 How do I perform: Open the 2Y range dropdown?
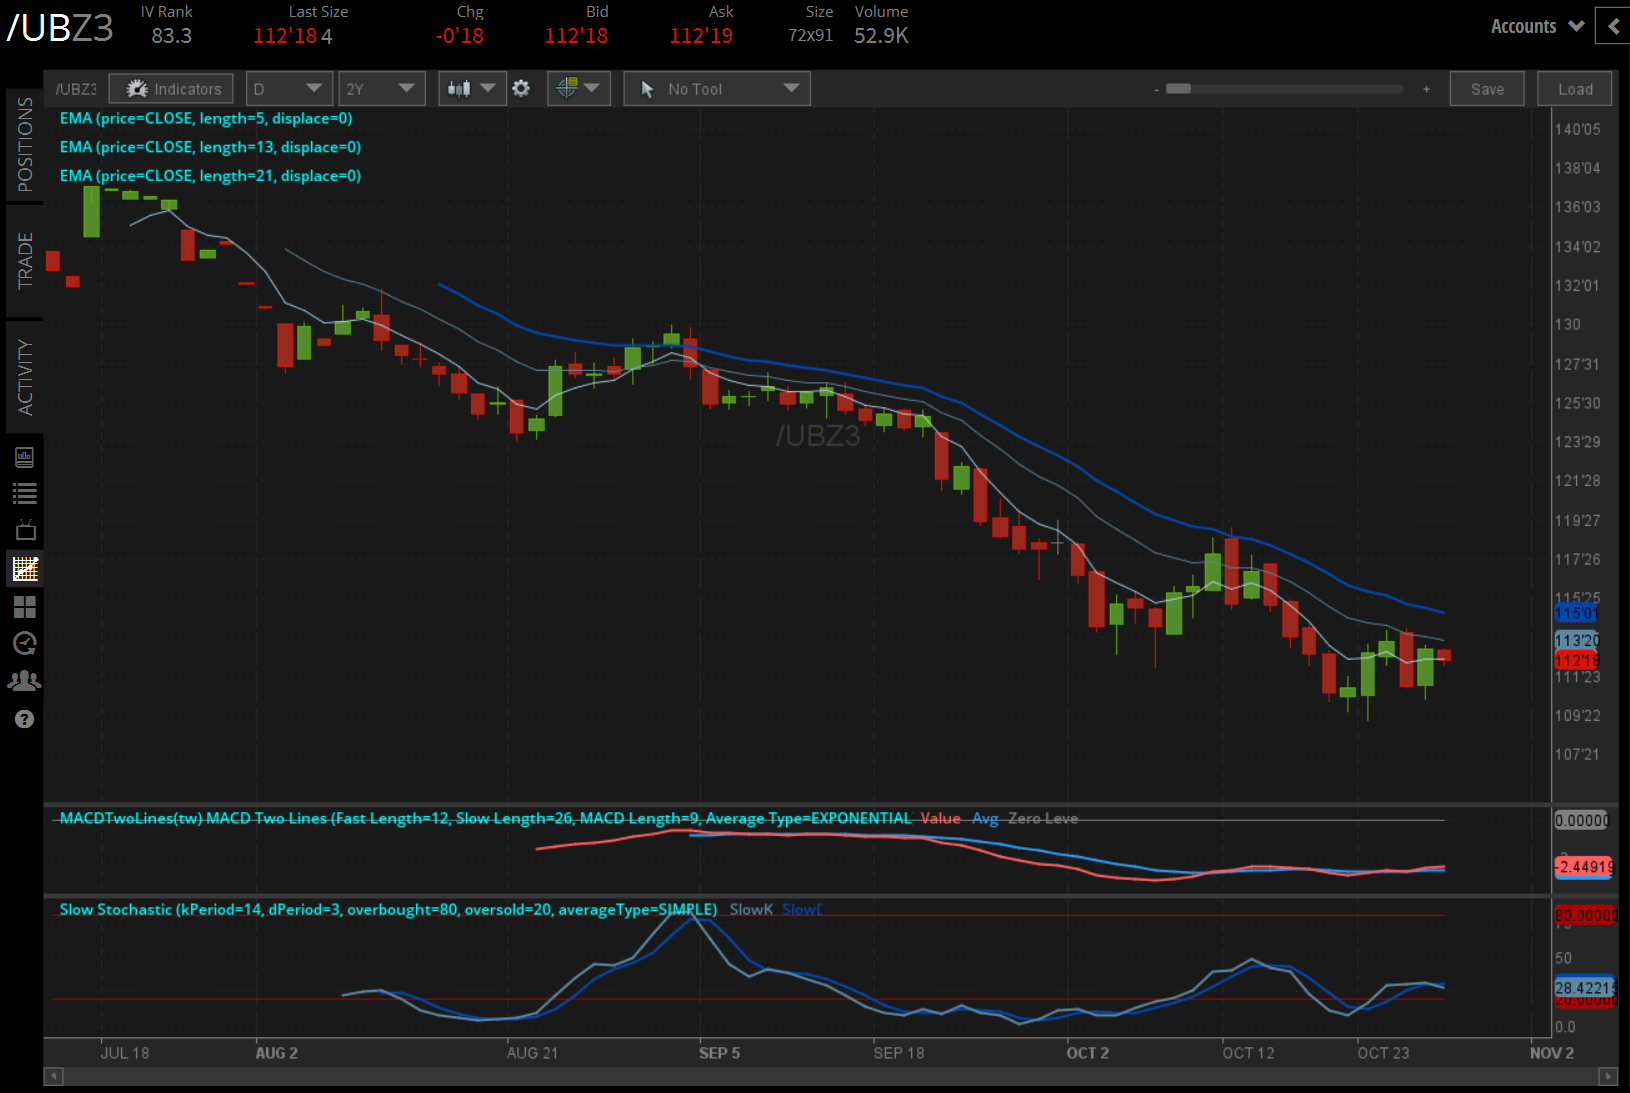tap(382, 89)
